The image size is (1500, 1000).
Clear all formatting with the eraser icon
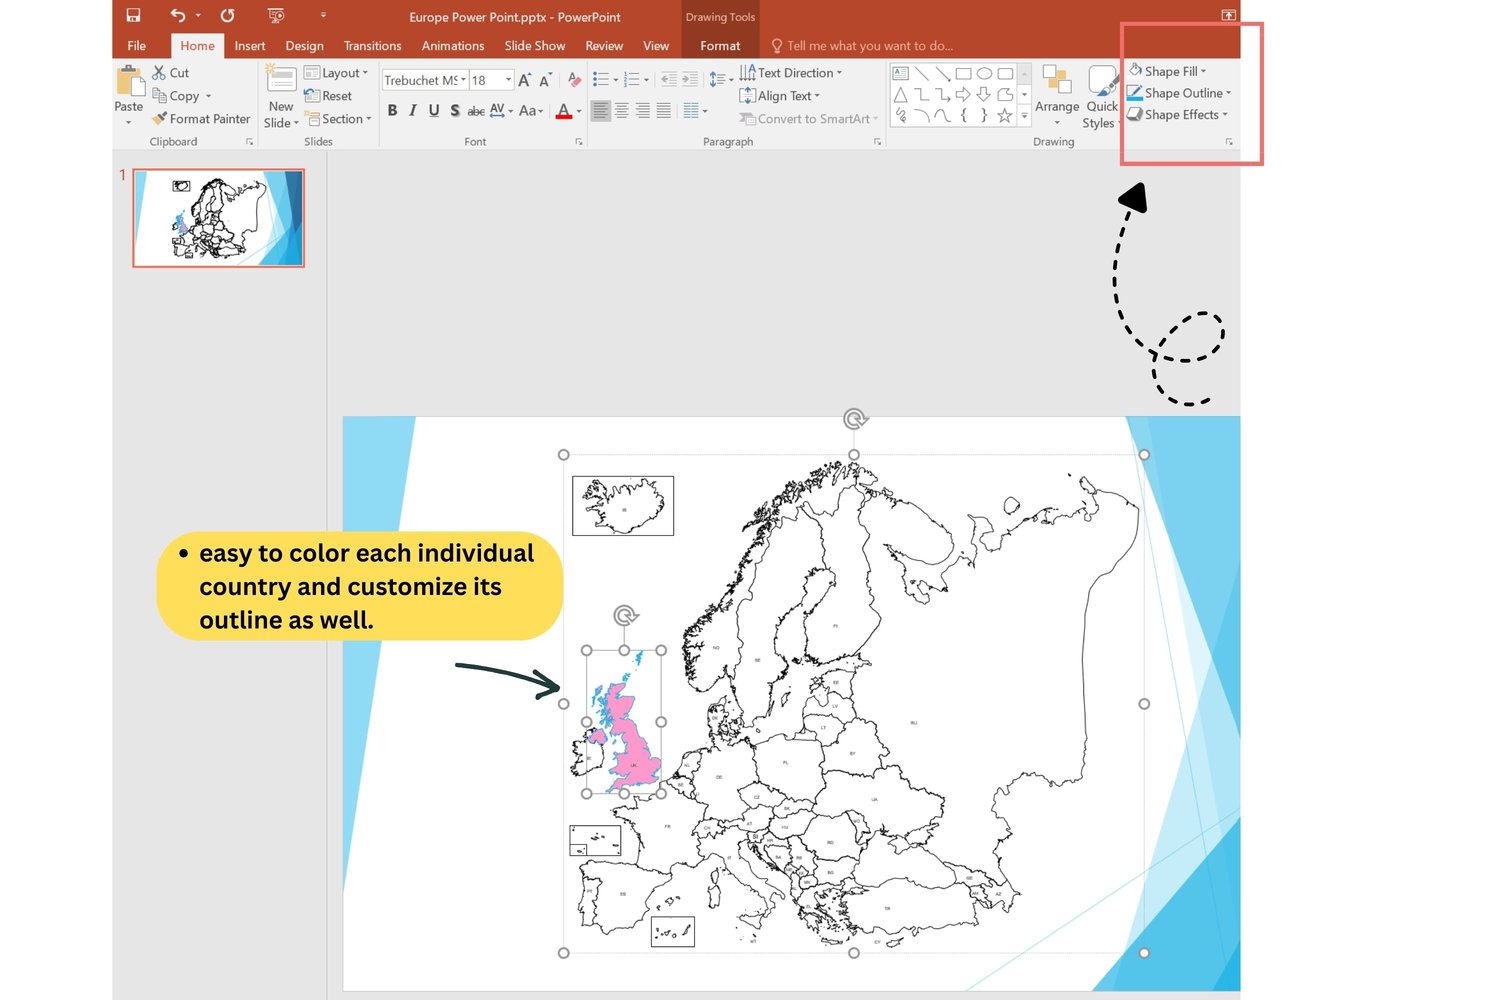[574, 80]
